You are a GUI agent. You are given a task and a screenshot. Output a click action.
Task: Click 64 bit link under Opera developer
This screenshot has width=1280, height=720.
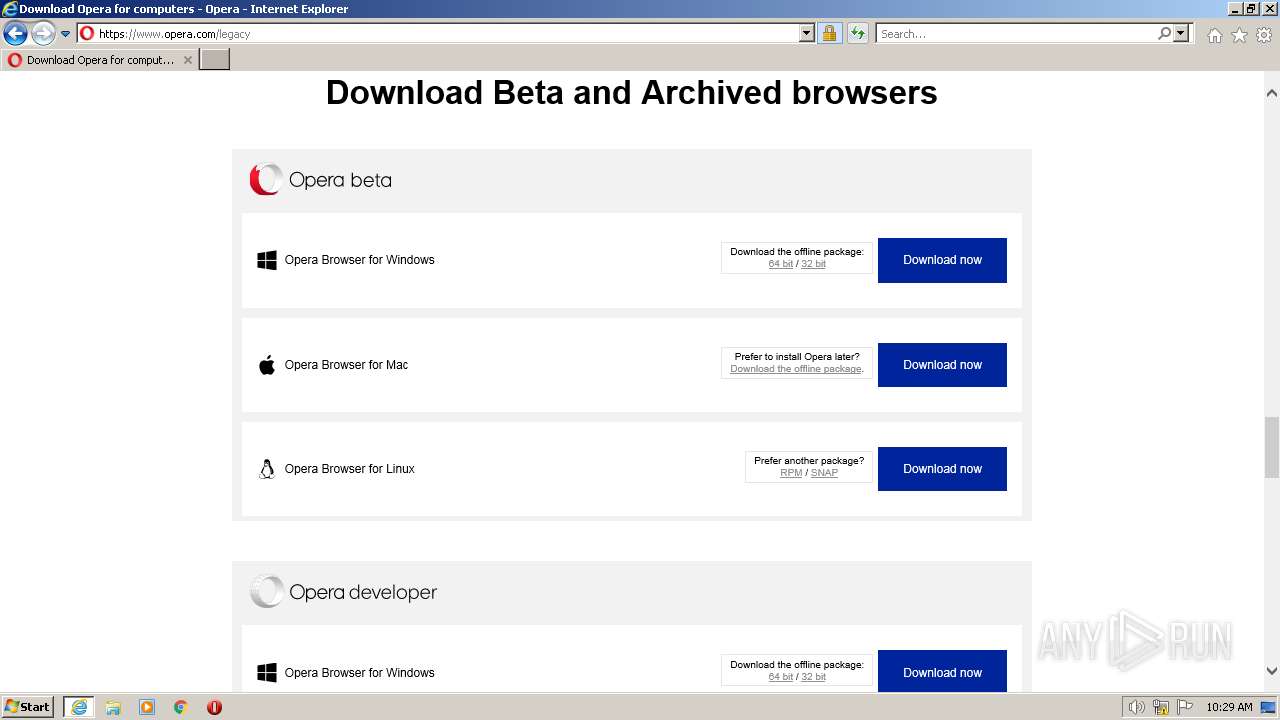click(781, 677)
